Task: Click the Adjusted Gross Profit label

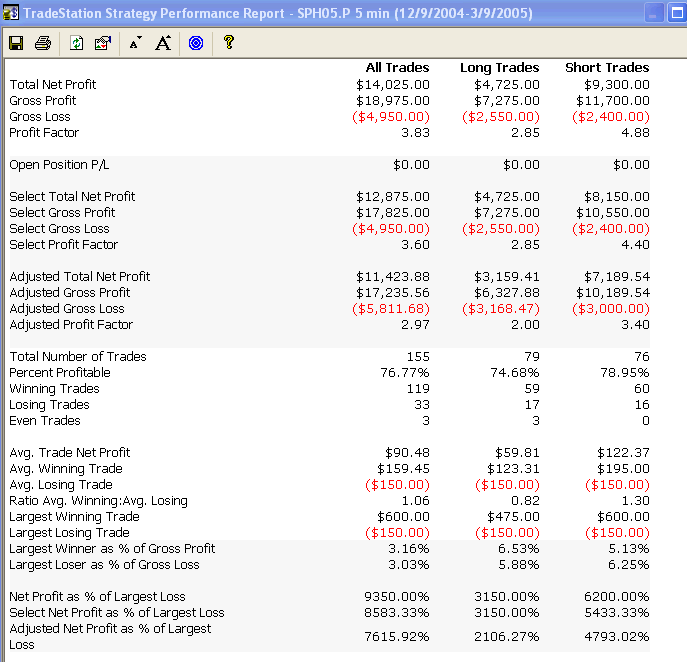Action: tap(70, 292)
